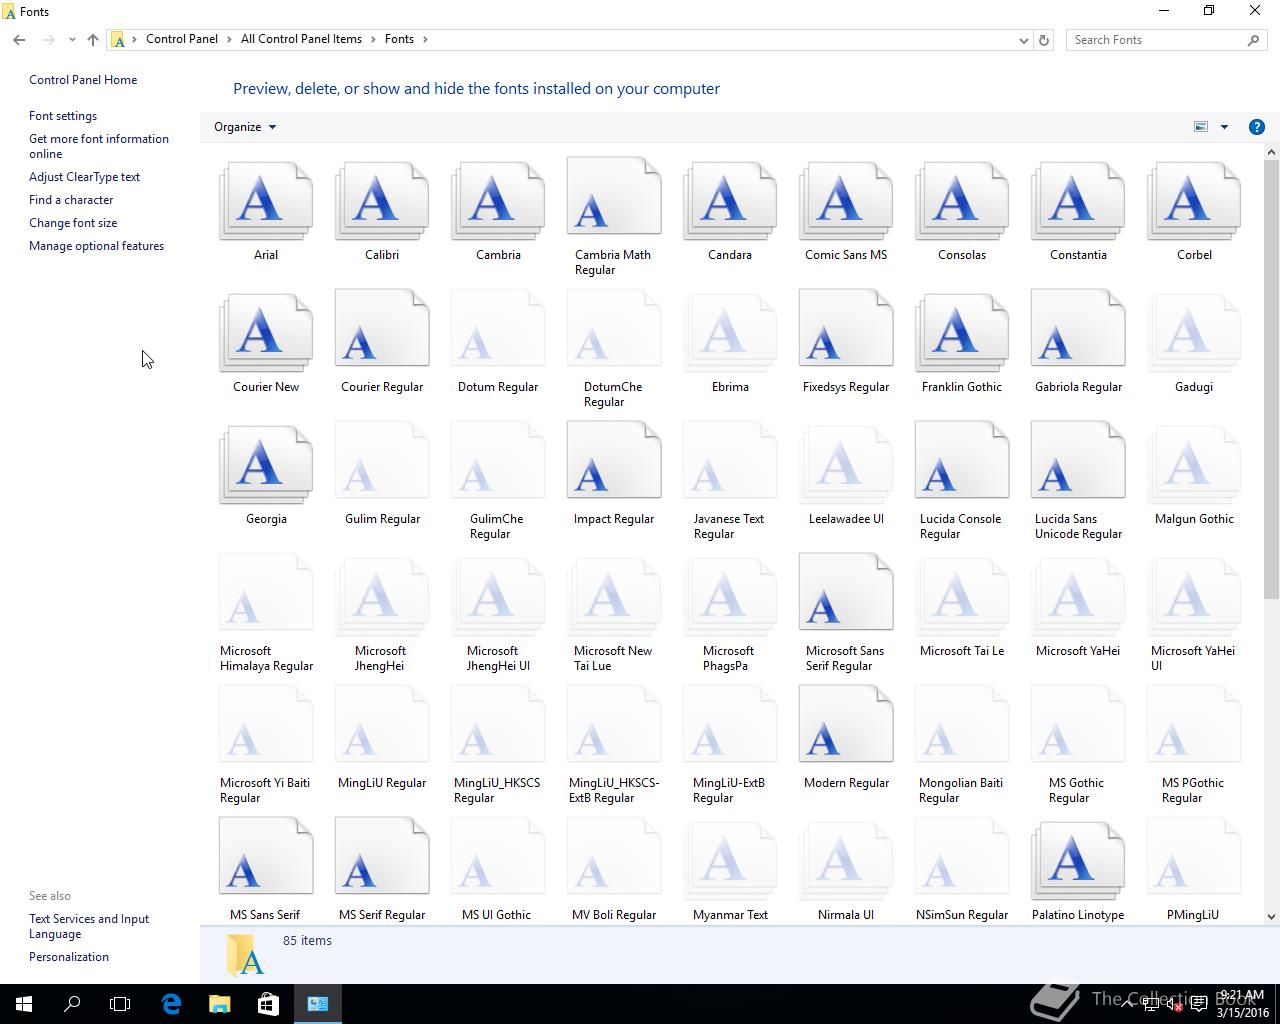Open Manage optional features link

click(96, 246)
